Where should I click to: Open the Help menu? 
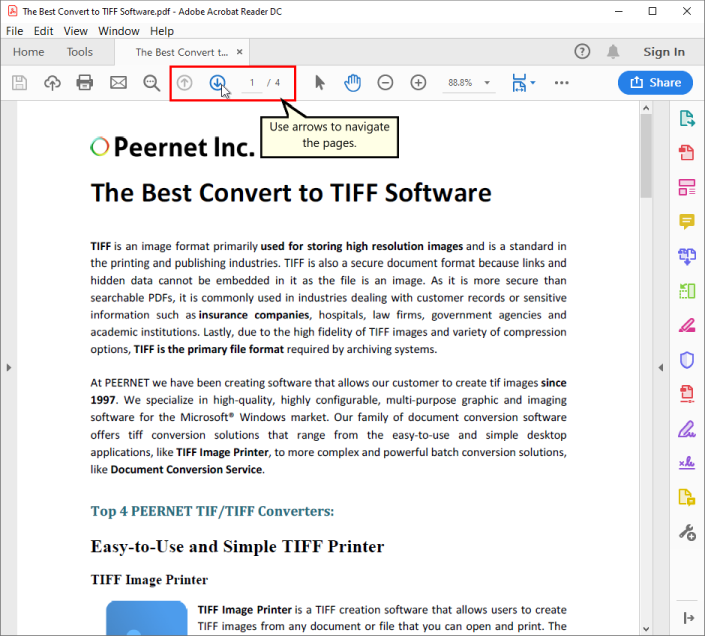pyautogui.click(x=162, y=31)
